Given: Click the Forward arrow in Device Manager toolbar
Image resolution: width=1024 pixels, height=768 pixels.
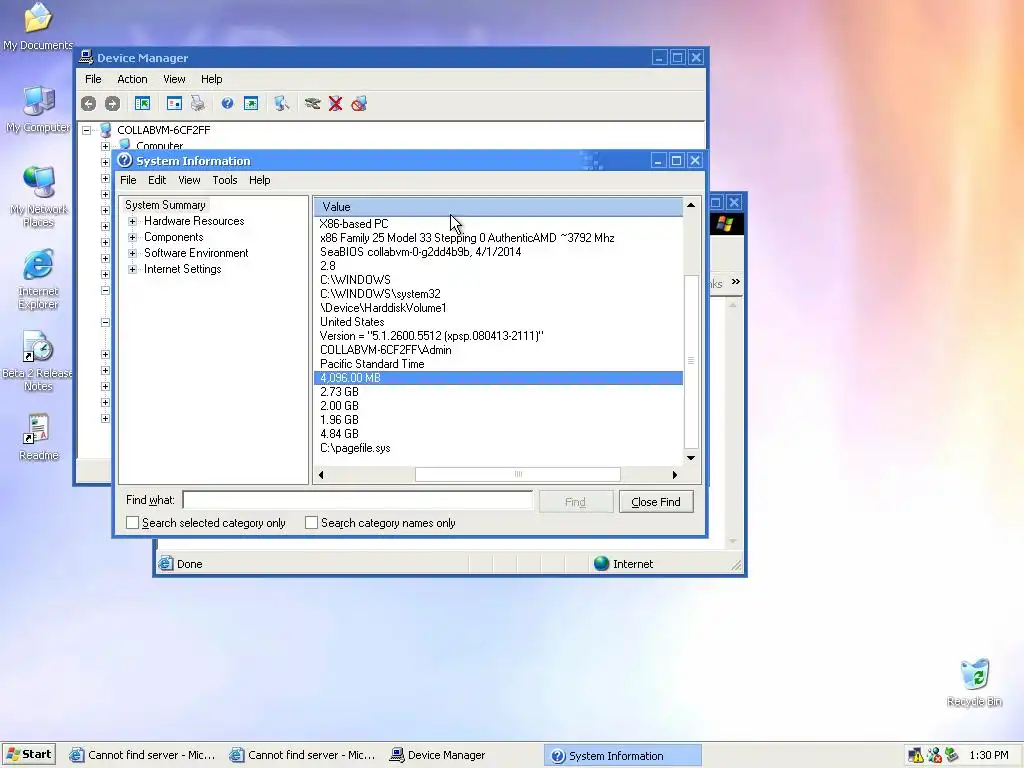Looking at the screenshot, I should pos(112,103).
